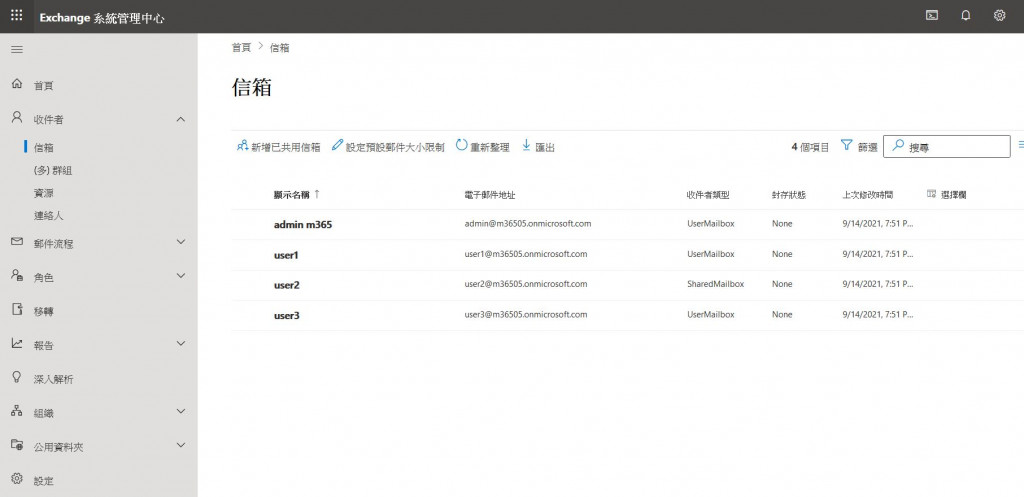
Task: Open the settings gear in header
Action: click(x=999, y=16)
